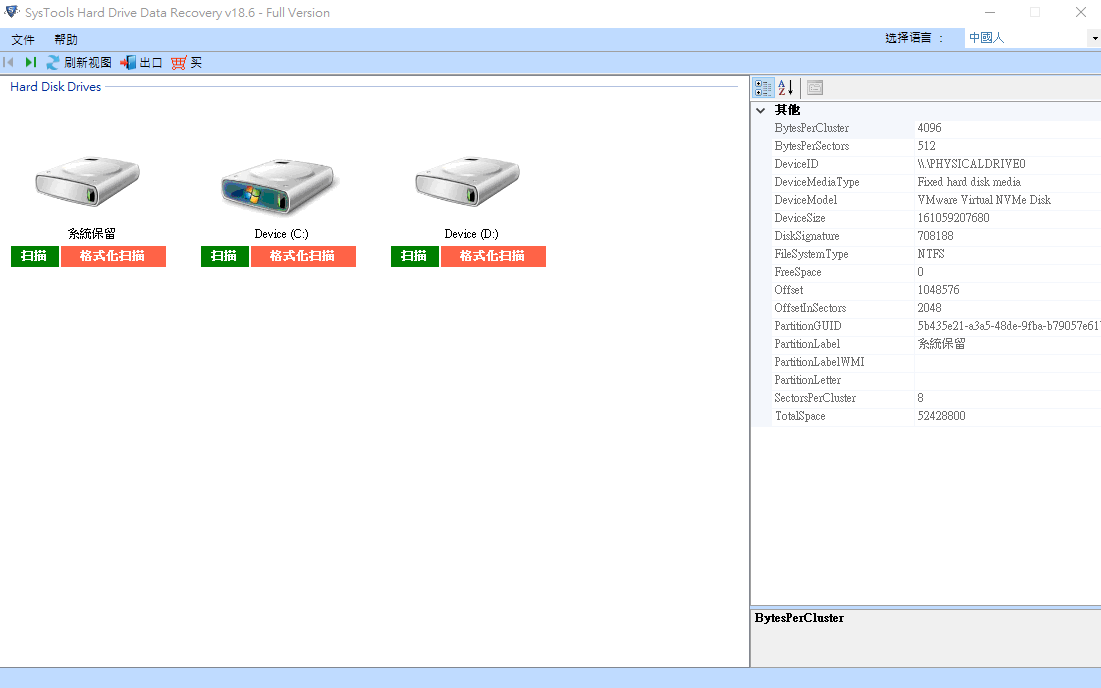
Task: Click the empty PartitionLetter value field
Action: tap(1008, 381)
